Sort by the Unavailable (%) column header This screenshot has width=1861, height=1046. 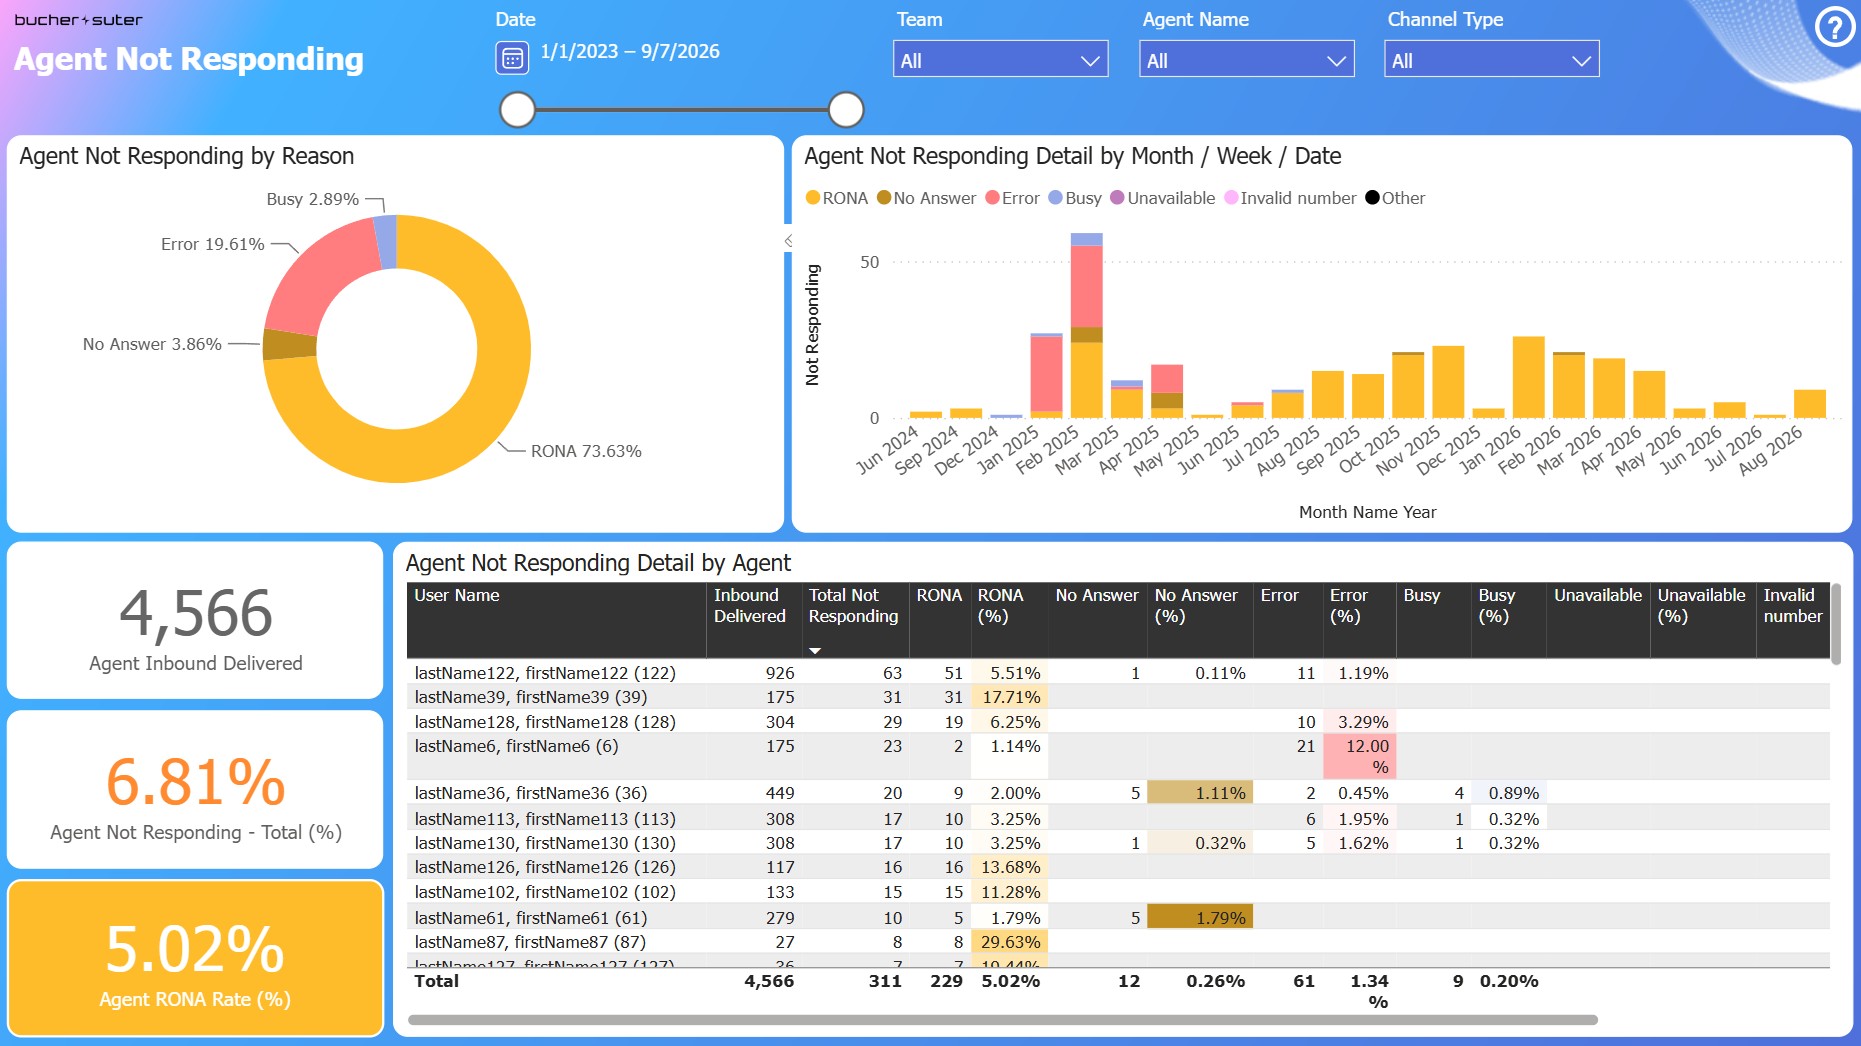tap(1703, 620)
